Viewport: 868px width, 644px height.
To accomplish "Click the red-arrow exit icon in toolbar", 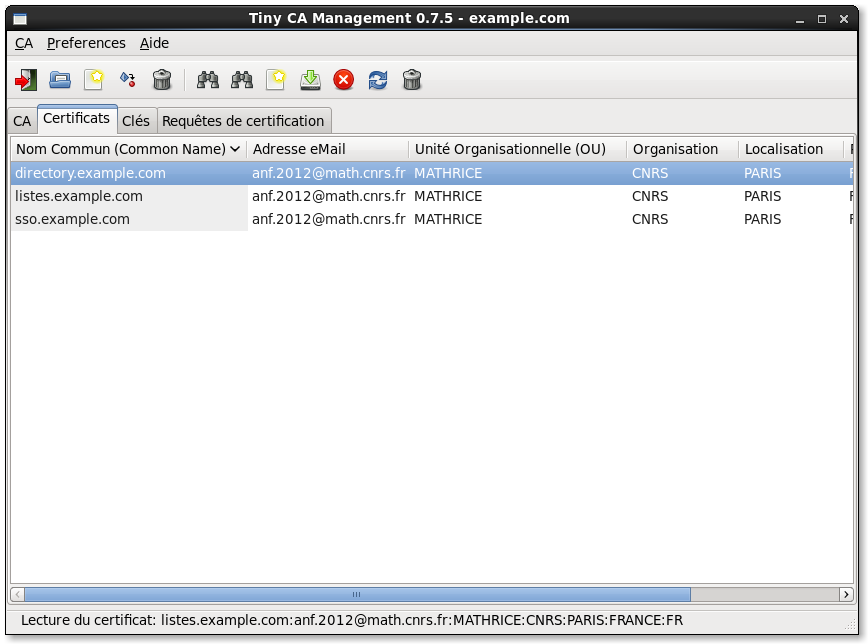I will [x=25, y=80].
